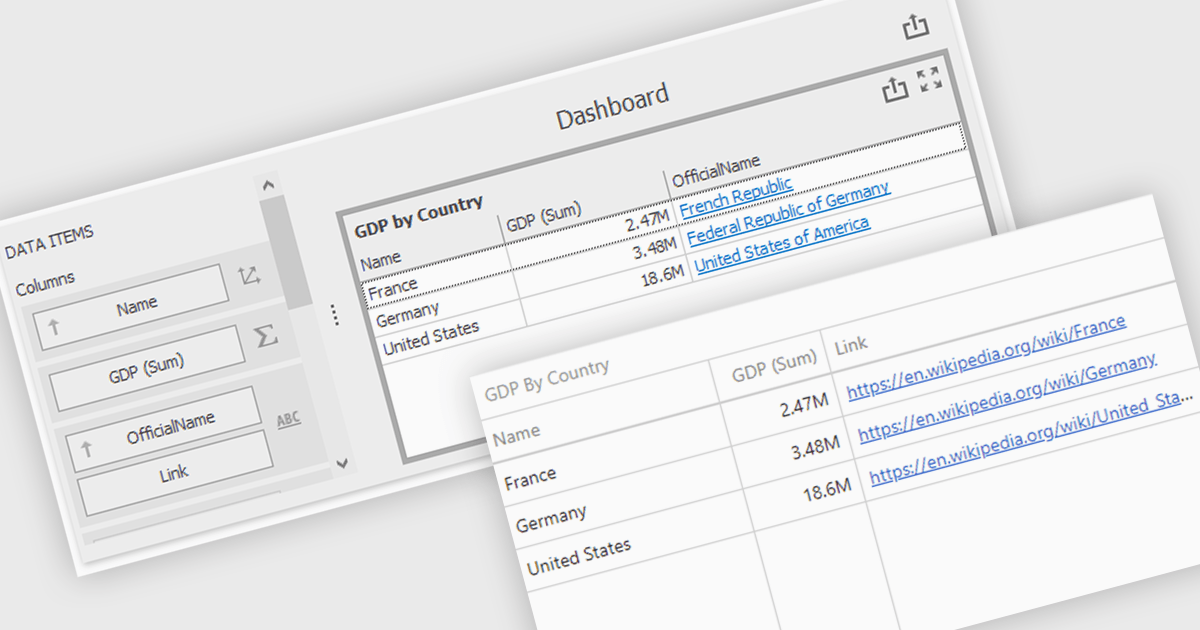Click scroll up arrow in Data Items panel
The image size is (1200, 630).
click(266, 185)
